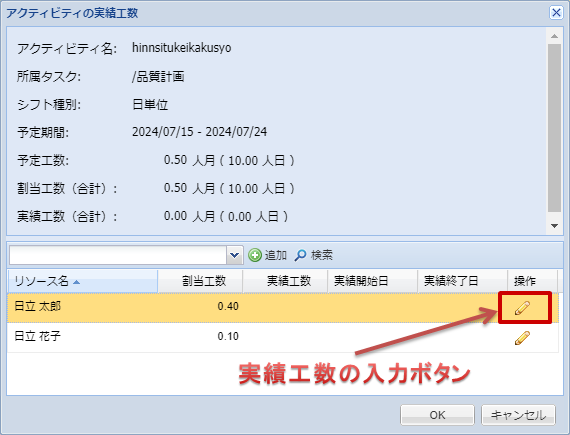Image resolution: width=570 pixels, height=435 pixels.
Task: Click inside the resource selection text field
Action: point(118,255)
